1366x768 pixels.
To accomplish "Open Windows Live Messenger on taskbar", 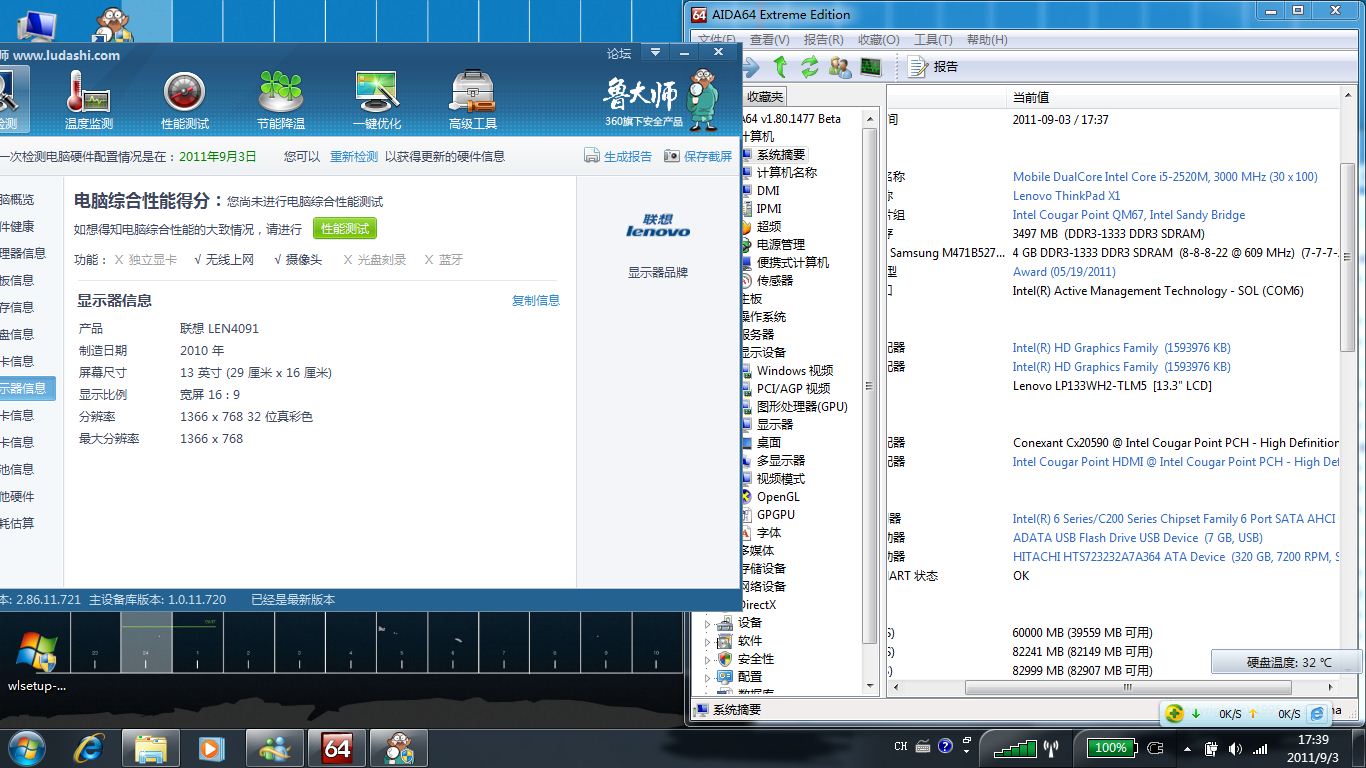I will (x=274, y=748).
